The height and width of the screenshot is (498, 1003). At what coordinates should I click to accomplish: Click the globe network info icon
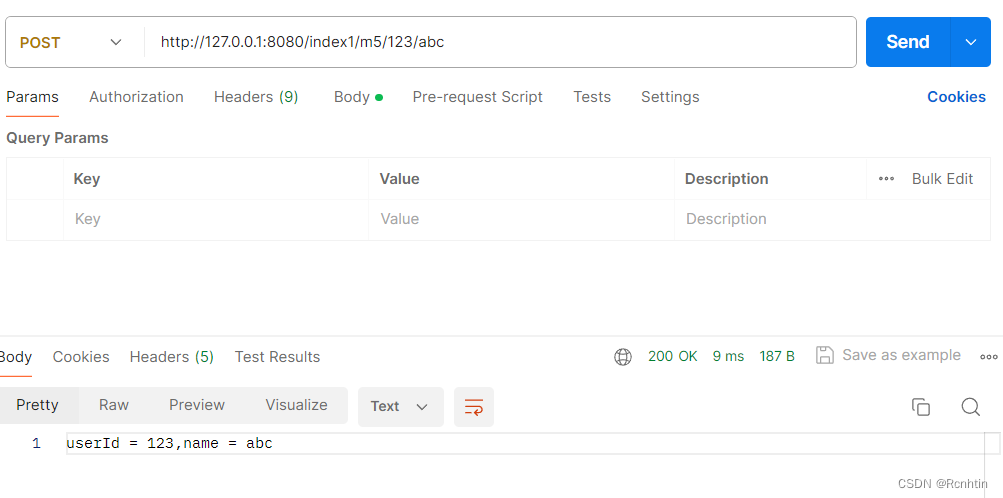pyautogui.click(x=622, y=357)
